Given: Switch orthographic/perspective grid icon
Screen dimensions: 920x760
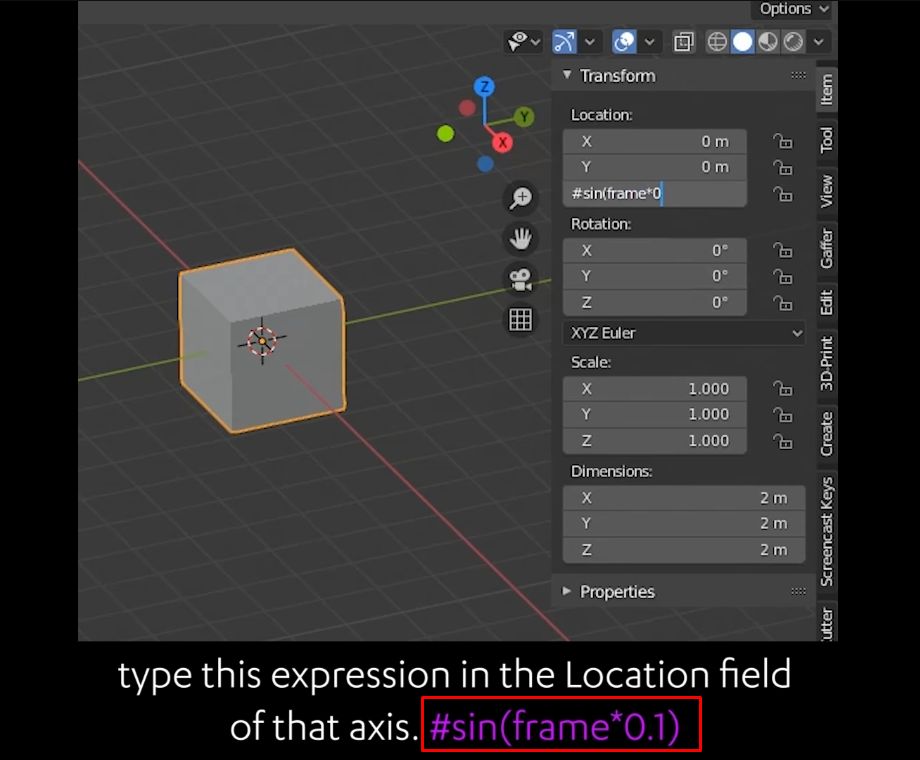Looking at the screenshot, I should (x=520, y=320).
